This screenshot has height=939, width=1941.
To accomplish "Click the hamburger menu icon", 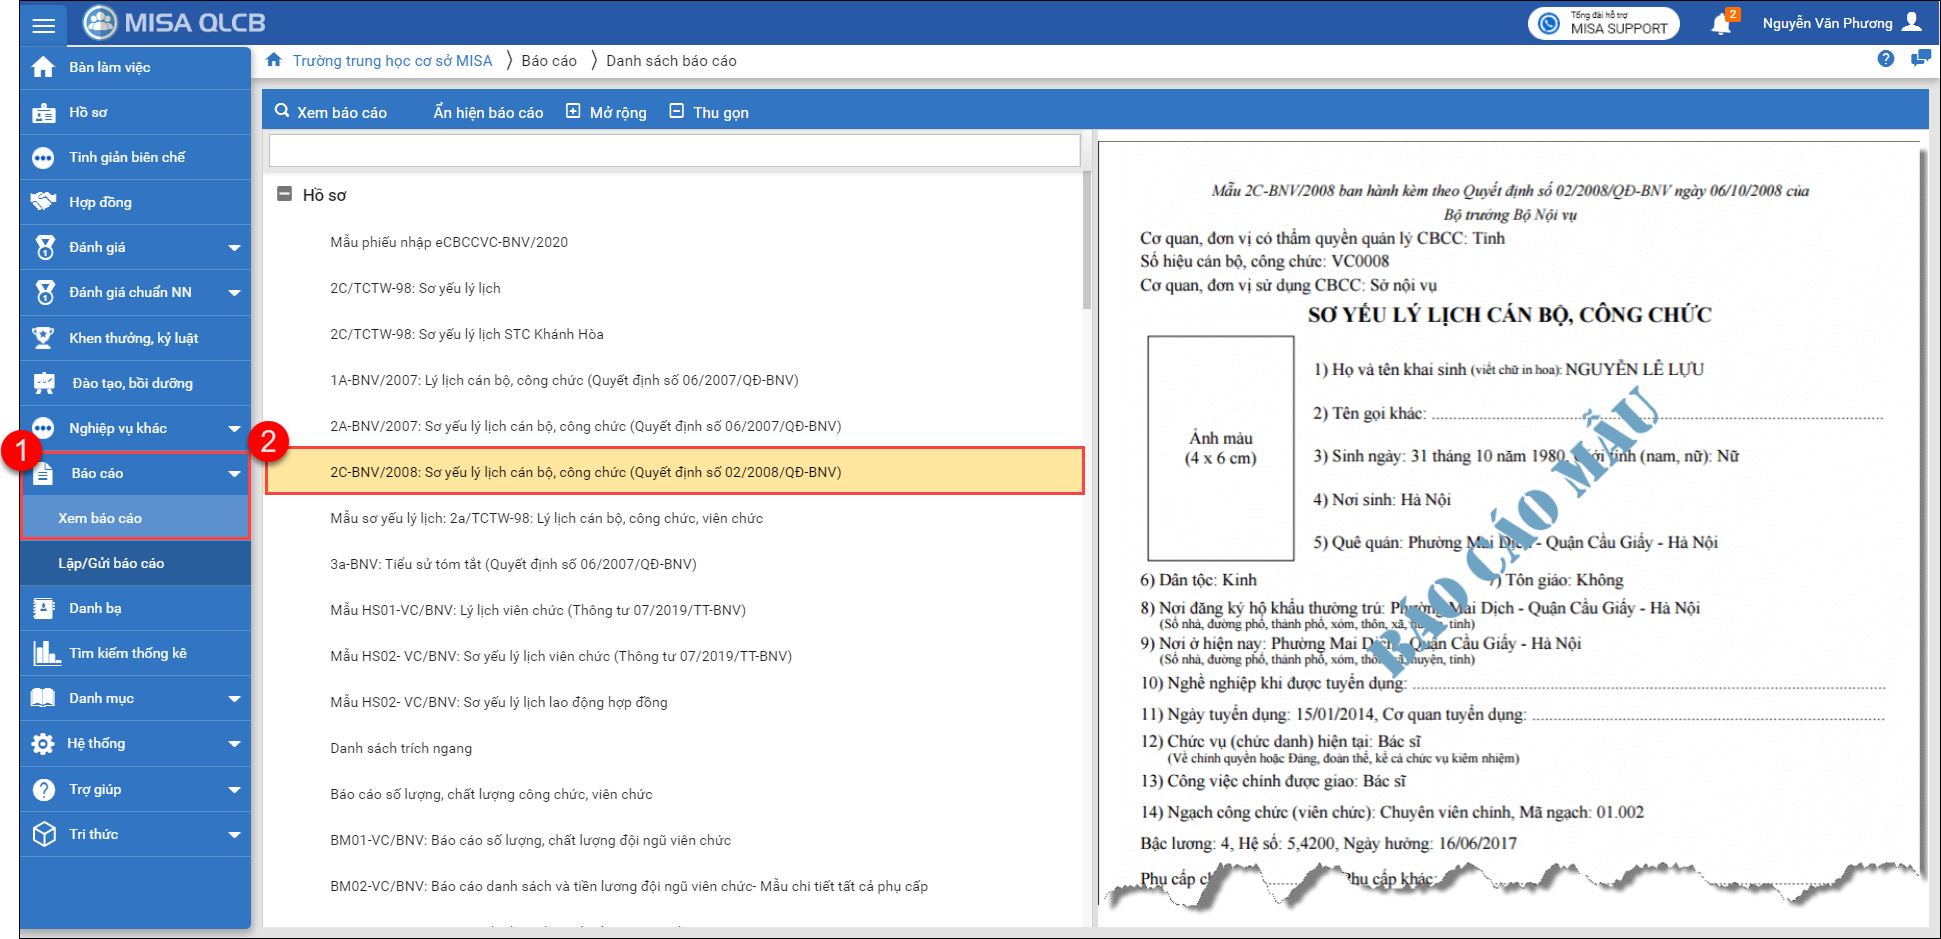I will coord(43,24).
